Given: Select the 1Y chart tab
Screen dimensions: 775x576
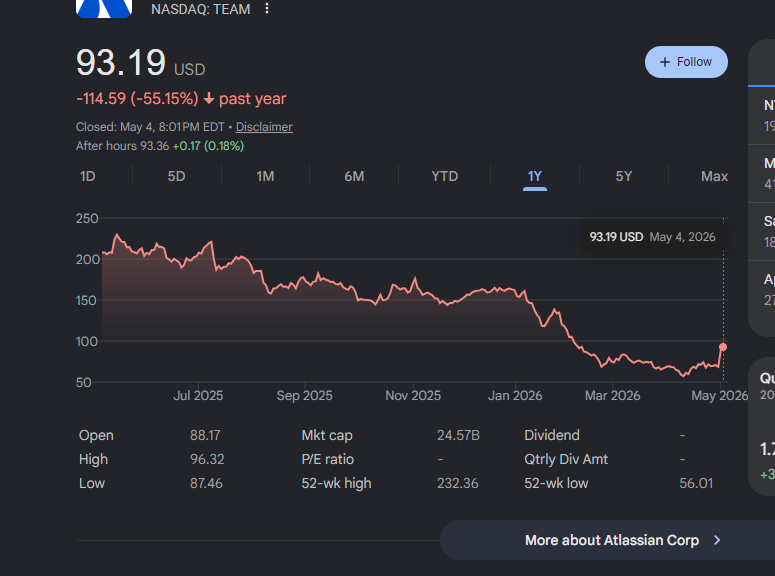Looking at the screenshot, I should pyautogui.click(x=535, y=177).
